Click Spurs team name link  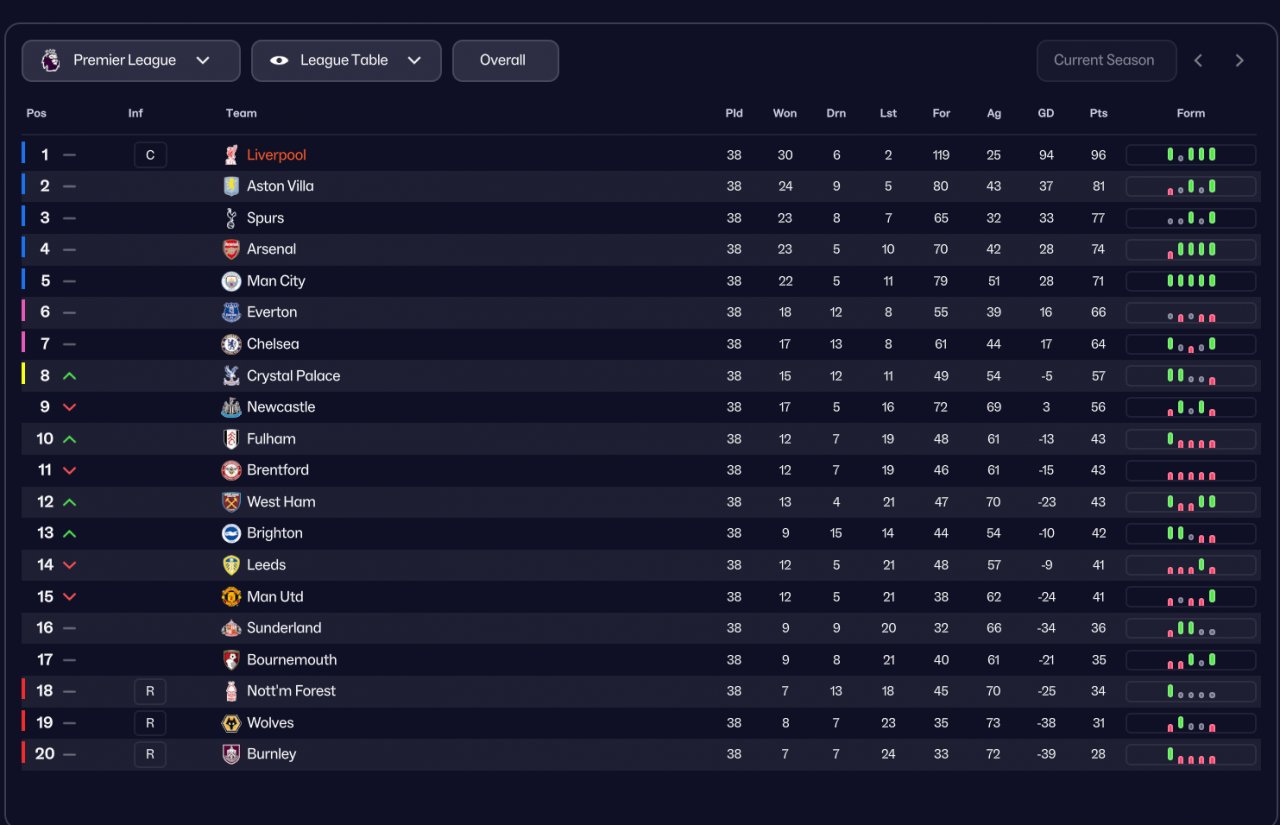coord(265,218)
